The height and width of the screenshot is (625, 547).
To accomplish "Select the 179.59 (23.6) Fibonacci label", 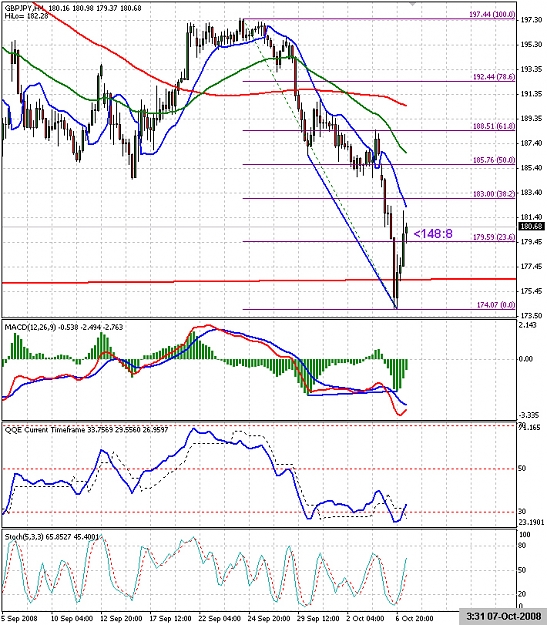I will 494,237.
